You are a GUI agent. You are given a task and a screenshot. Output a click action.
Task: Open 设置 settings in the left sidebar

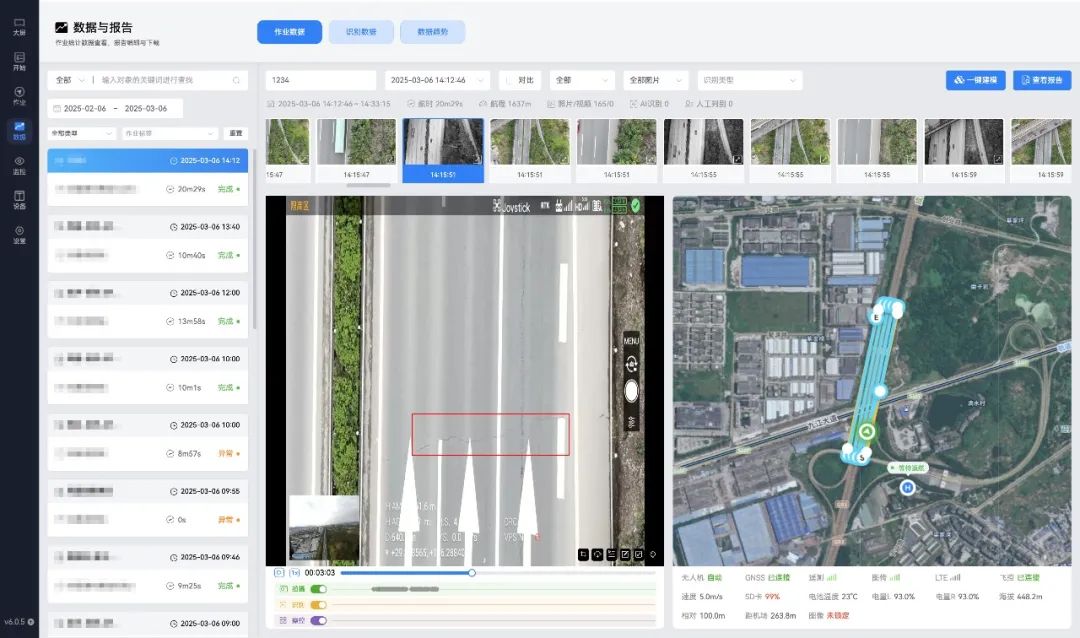pos(19,234)
